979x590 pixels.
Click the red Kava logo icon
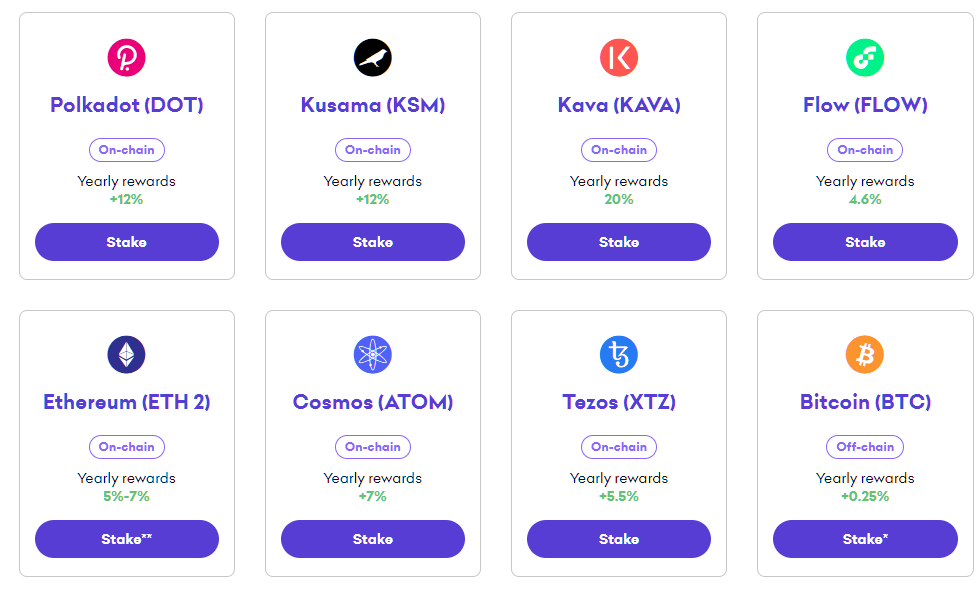[619, 57]
